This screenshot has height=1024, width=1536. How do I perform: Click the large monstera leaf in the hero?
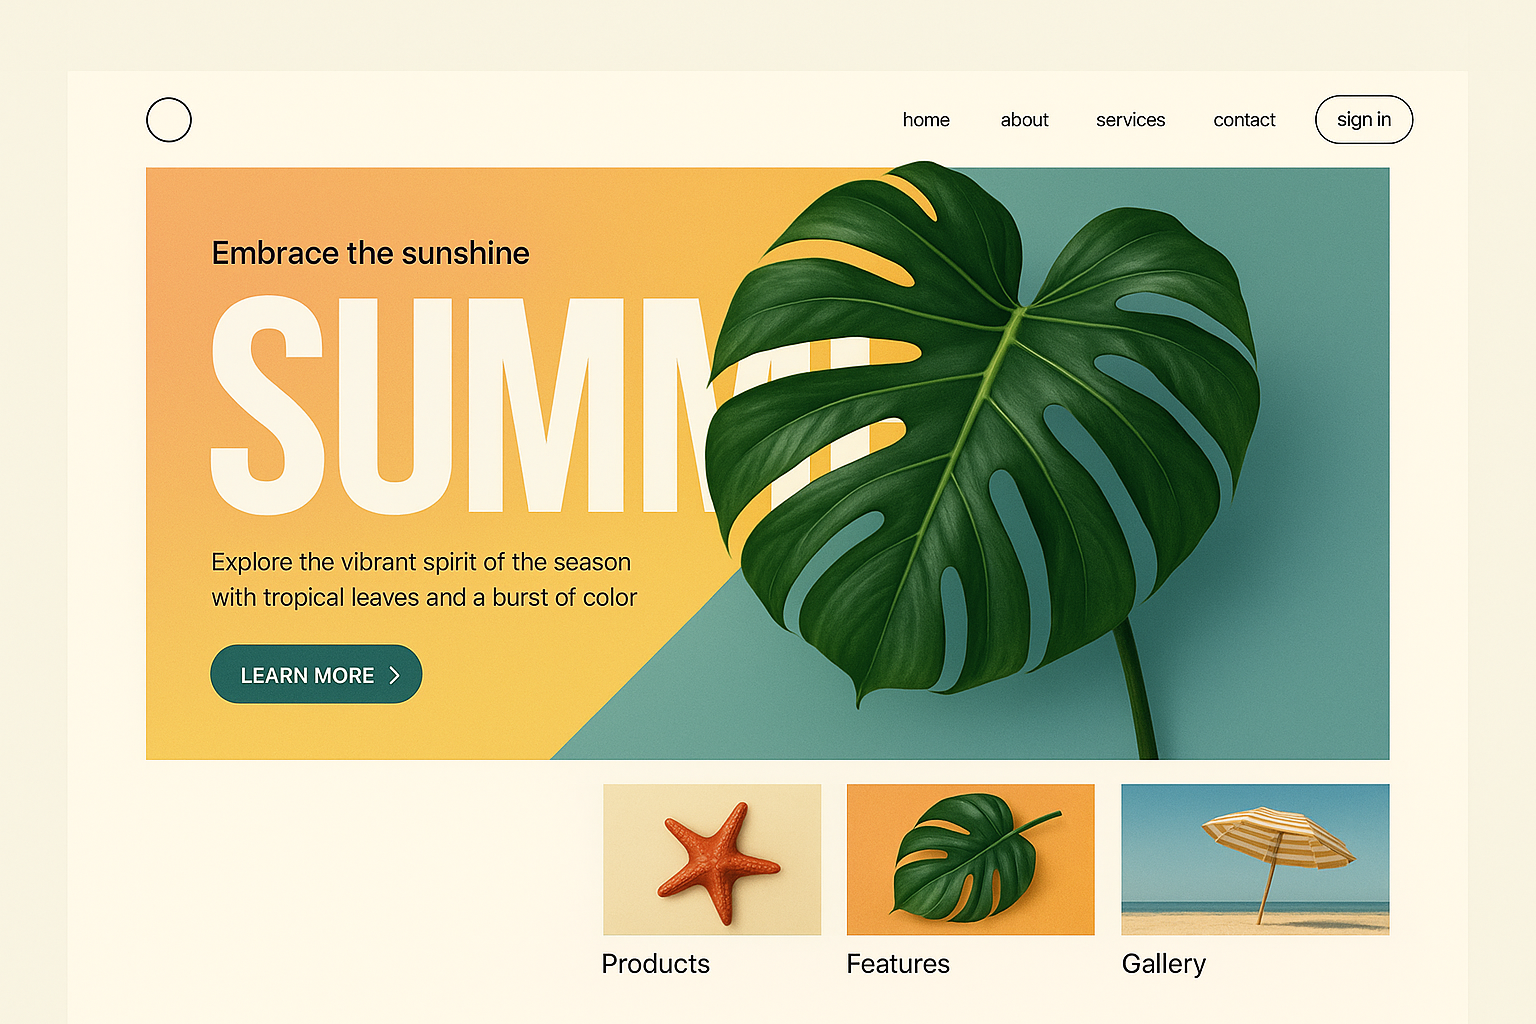coord(985,440)
